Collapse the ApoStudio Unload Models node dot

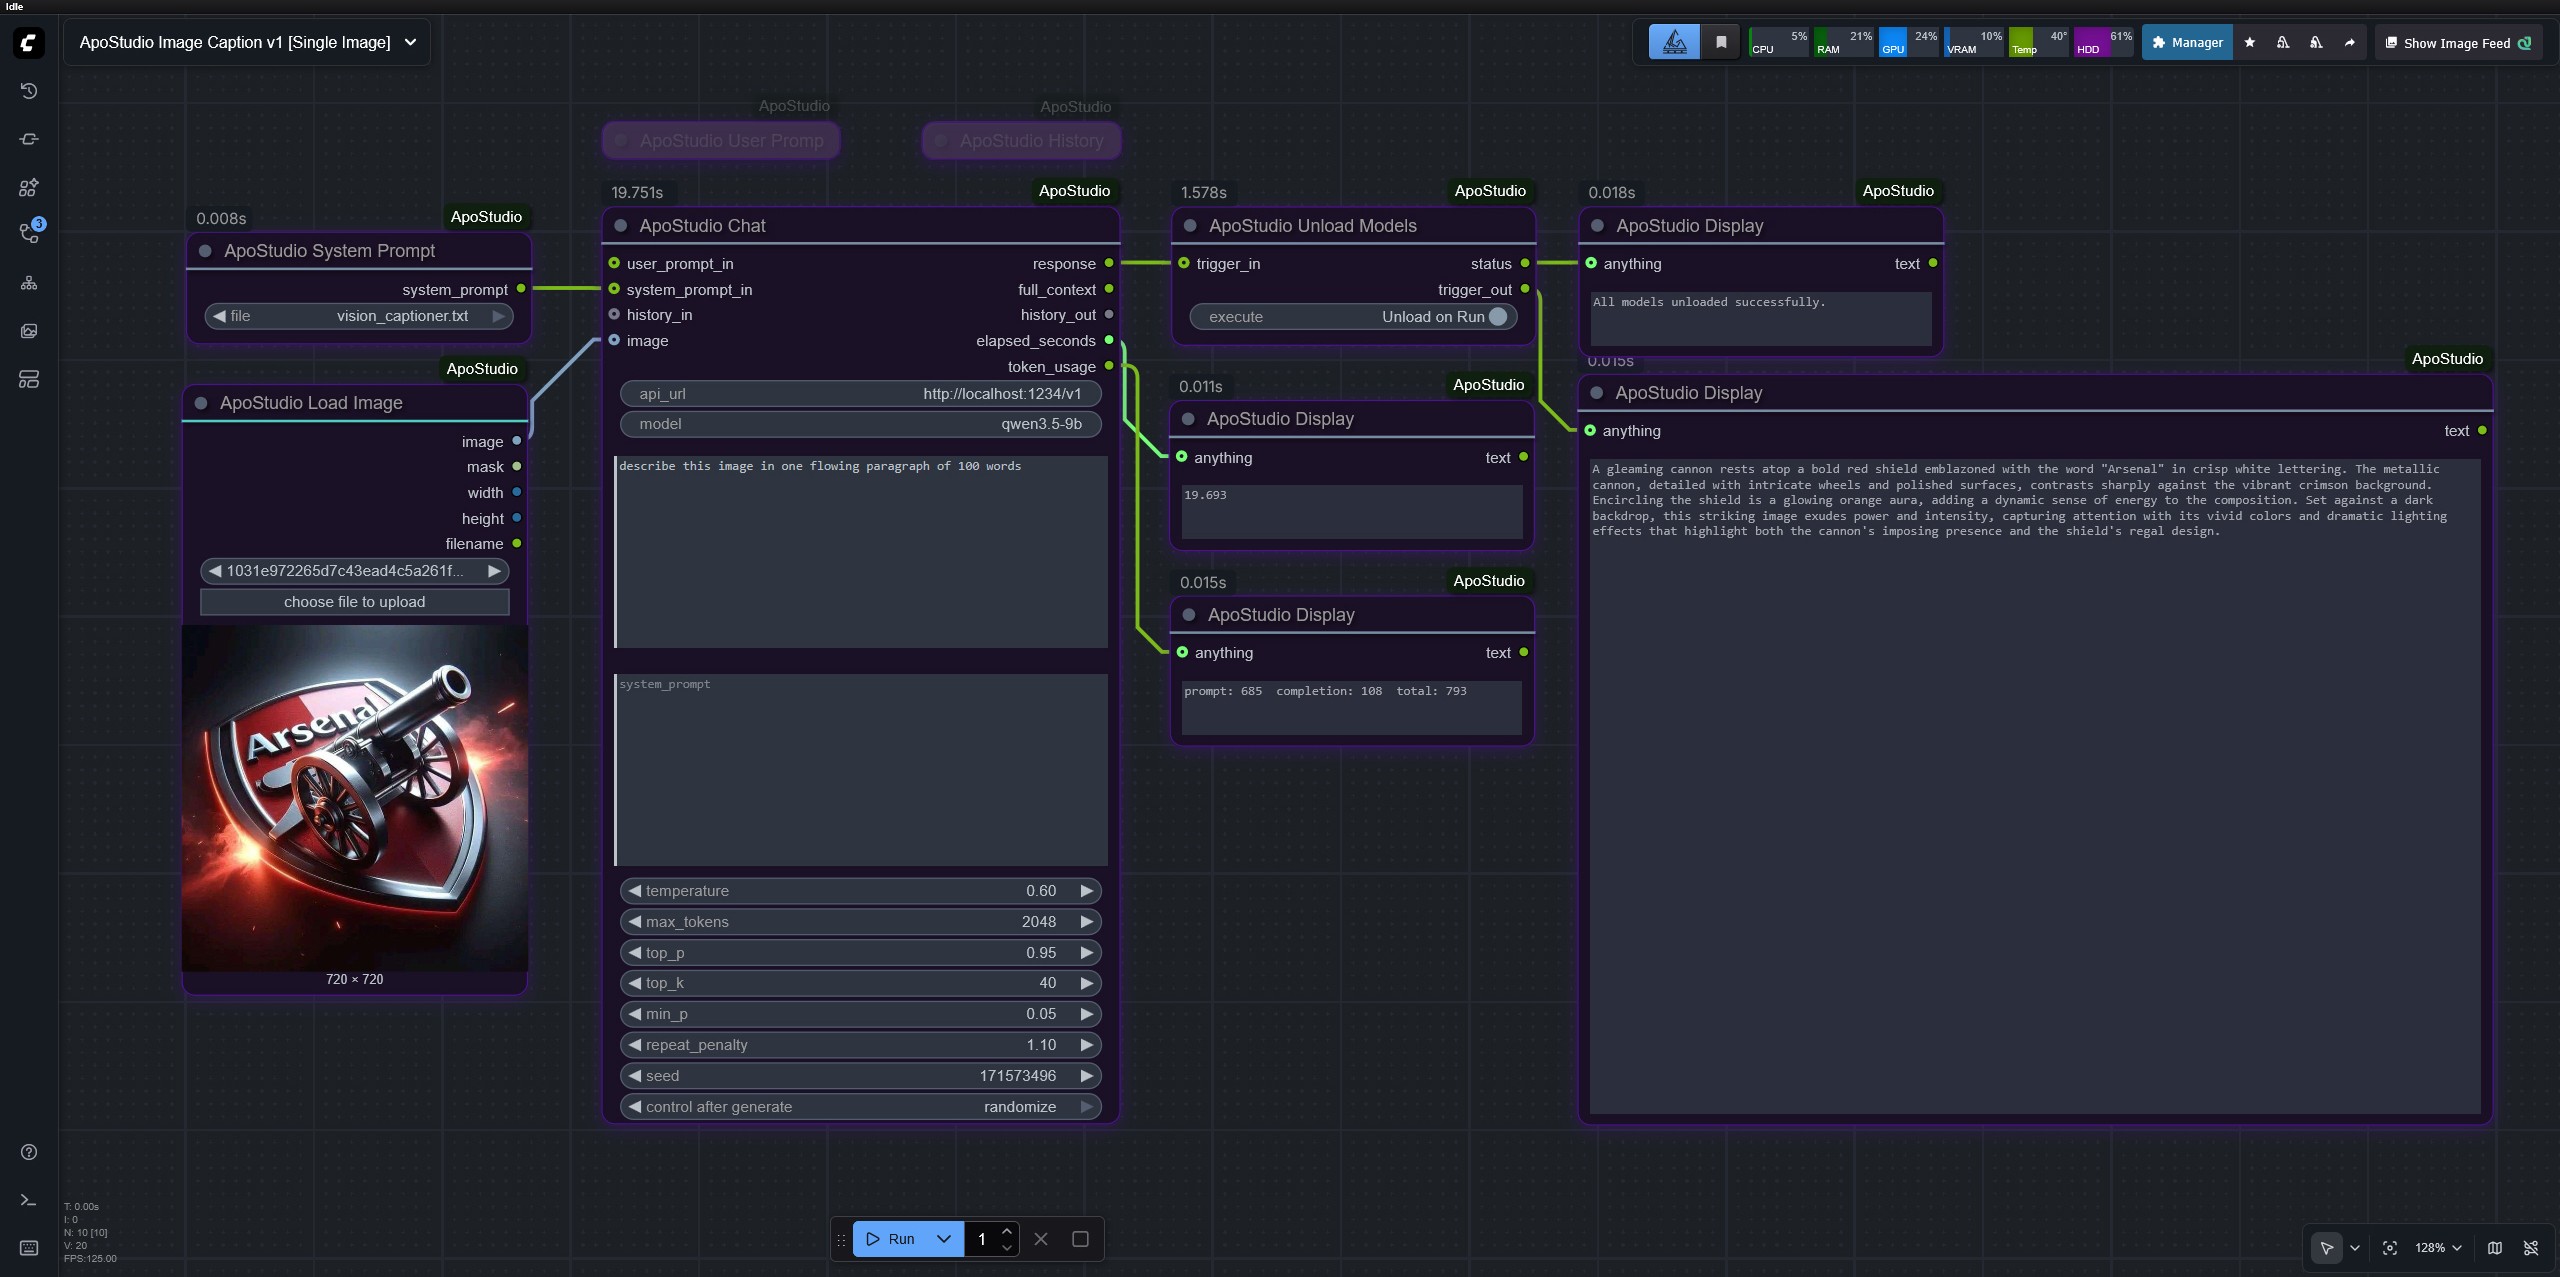coord(1190,226)
